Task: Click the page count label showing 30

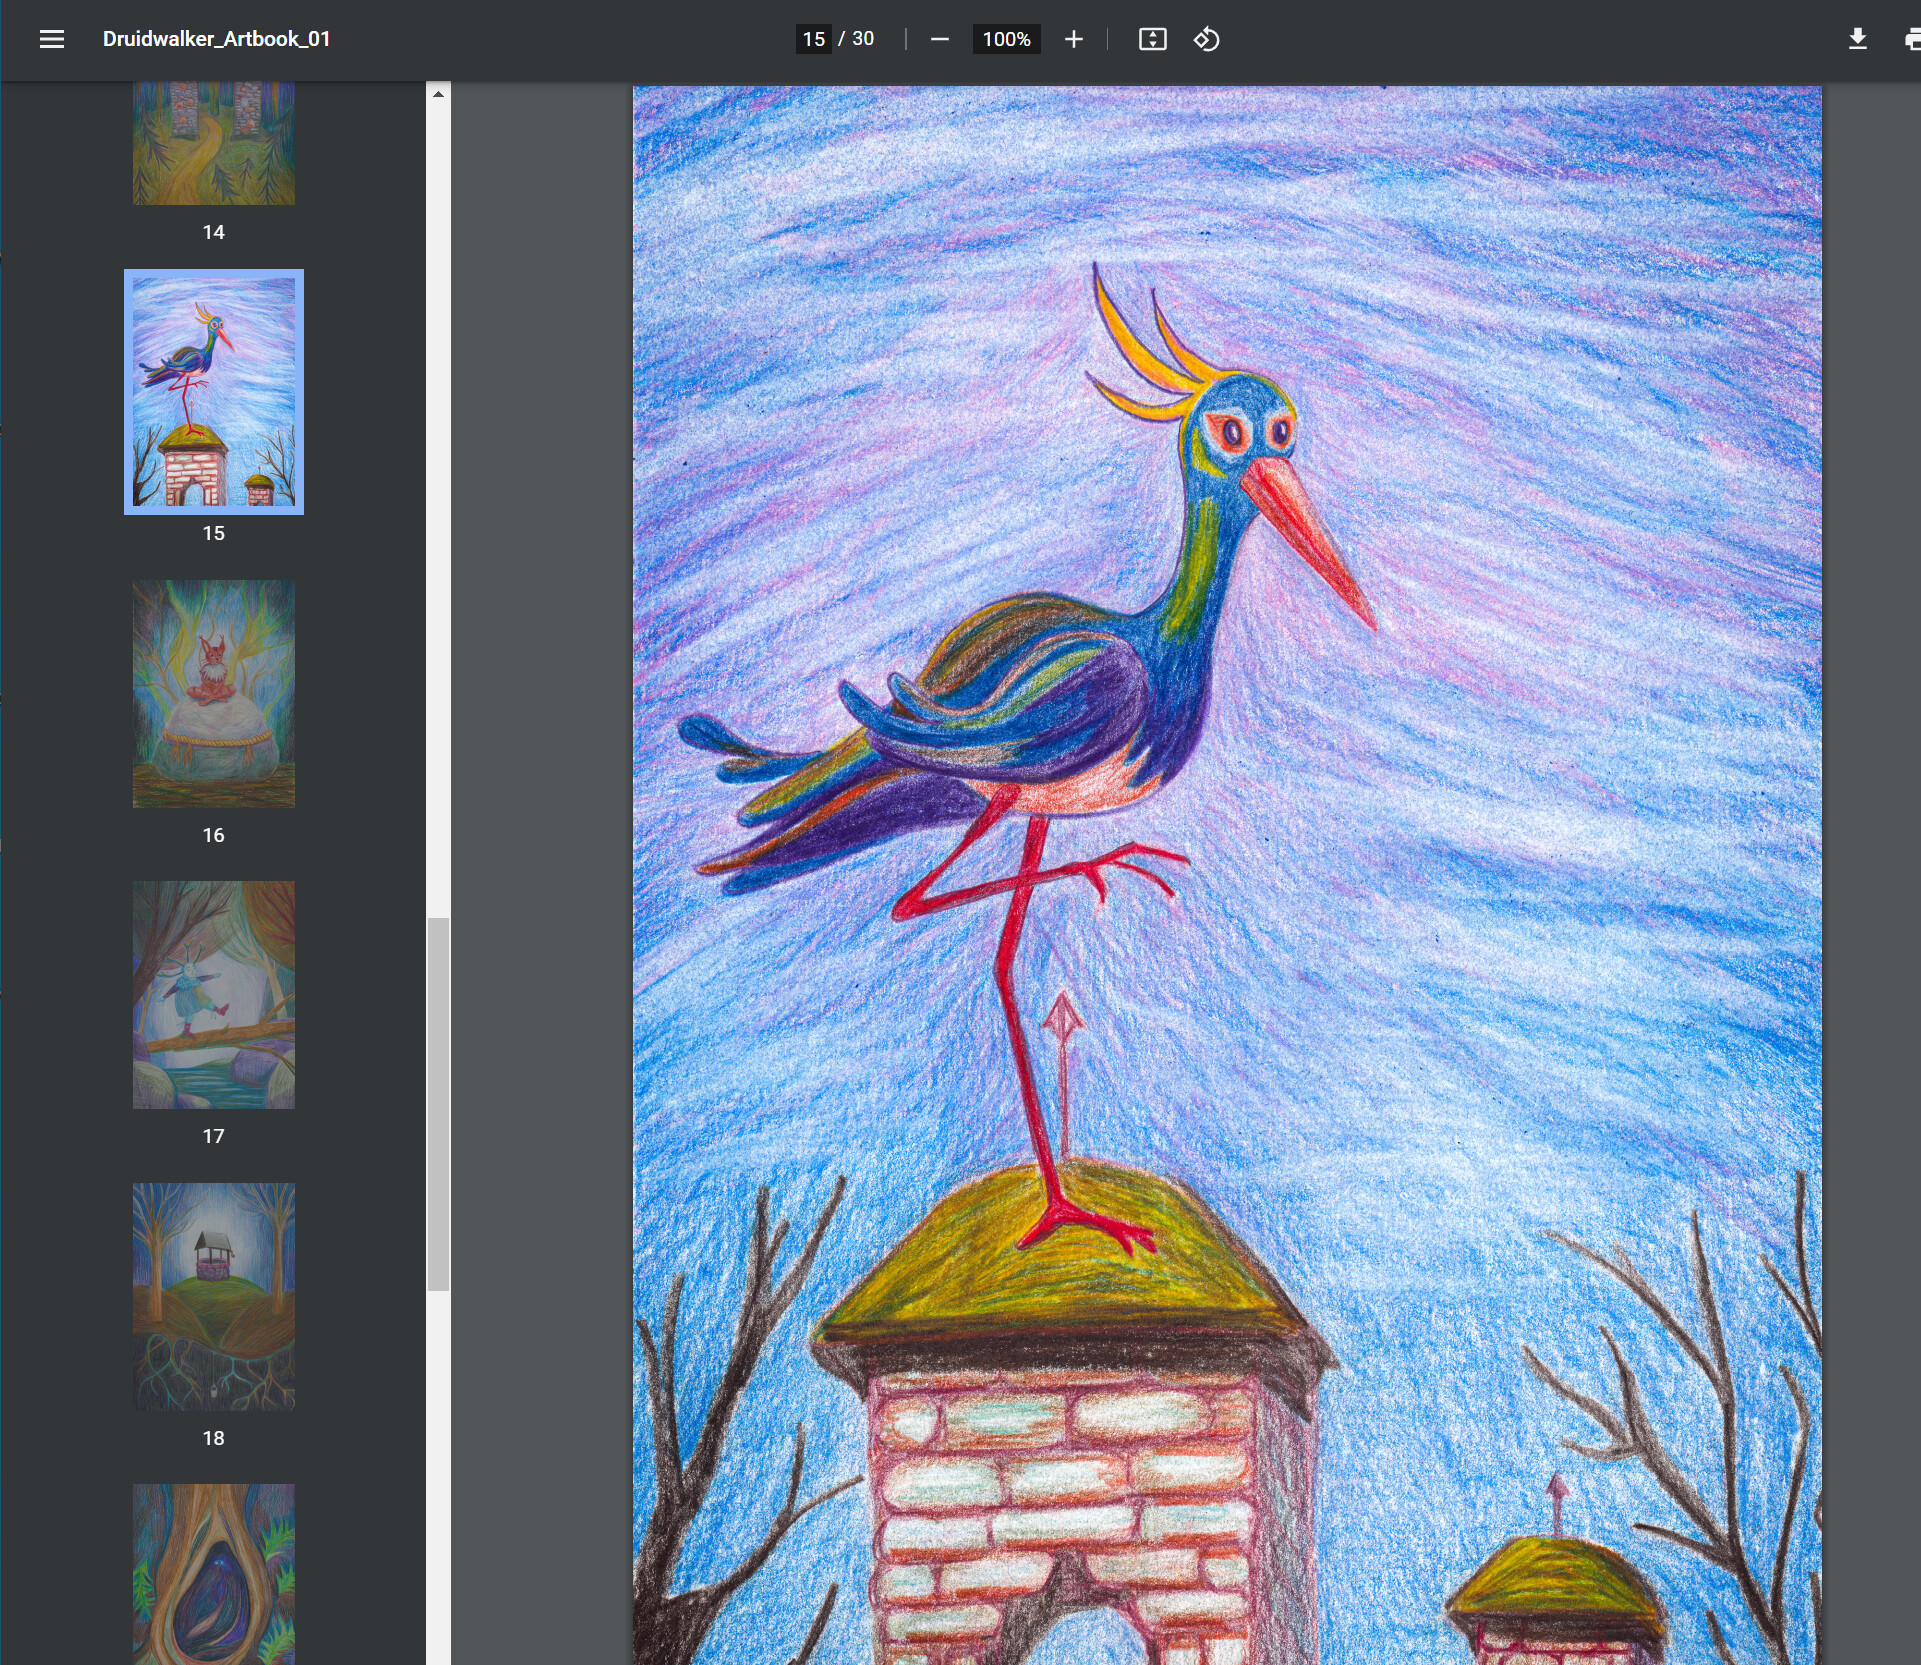Action: click(x=862, y=39)
